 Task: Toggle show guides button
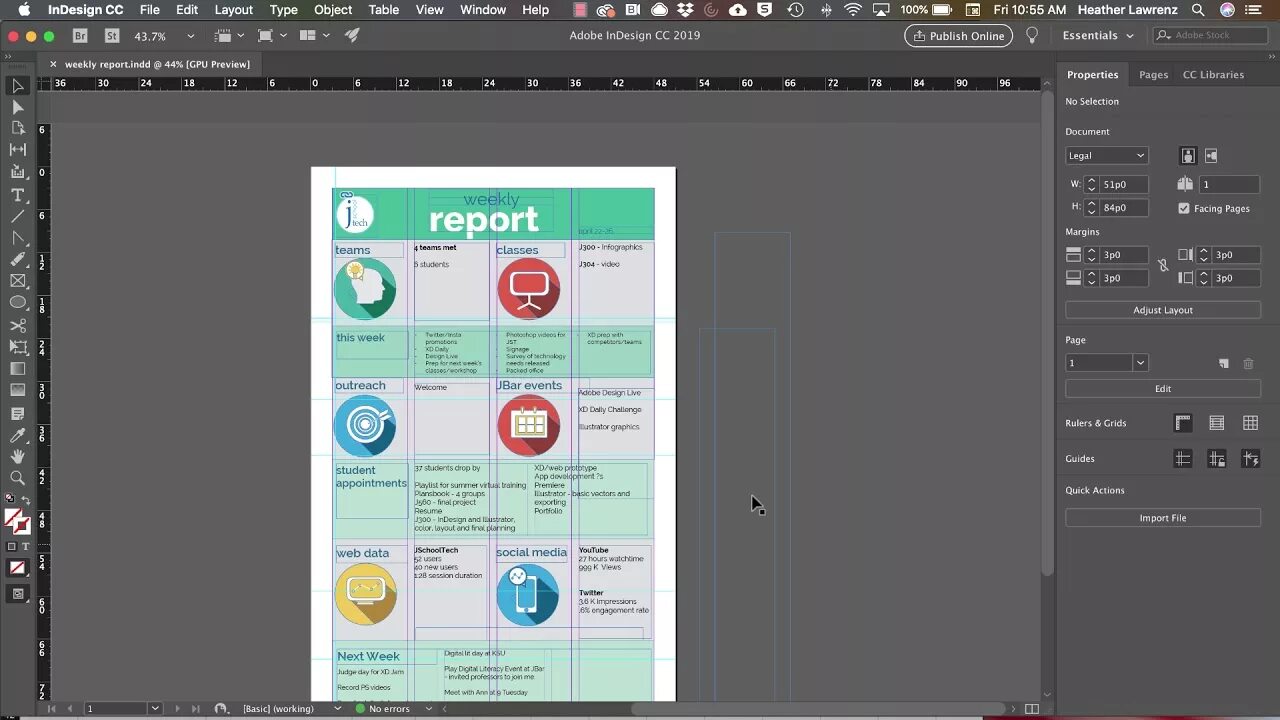pyautogui.click(x=1183, y=459)
